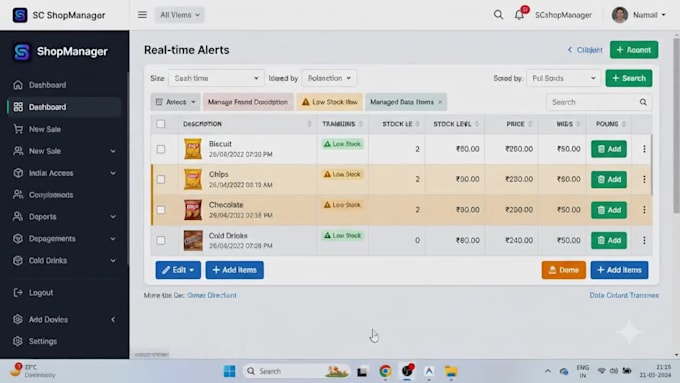This screenshot has width=680, height=383.
Task: Click Add button in Chocolate row
Action: point(609,210)
